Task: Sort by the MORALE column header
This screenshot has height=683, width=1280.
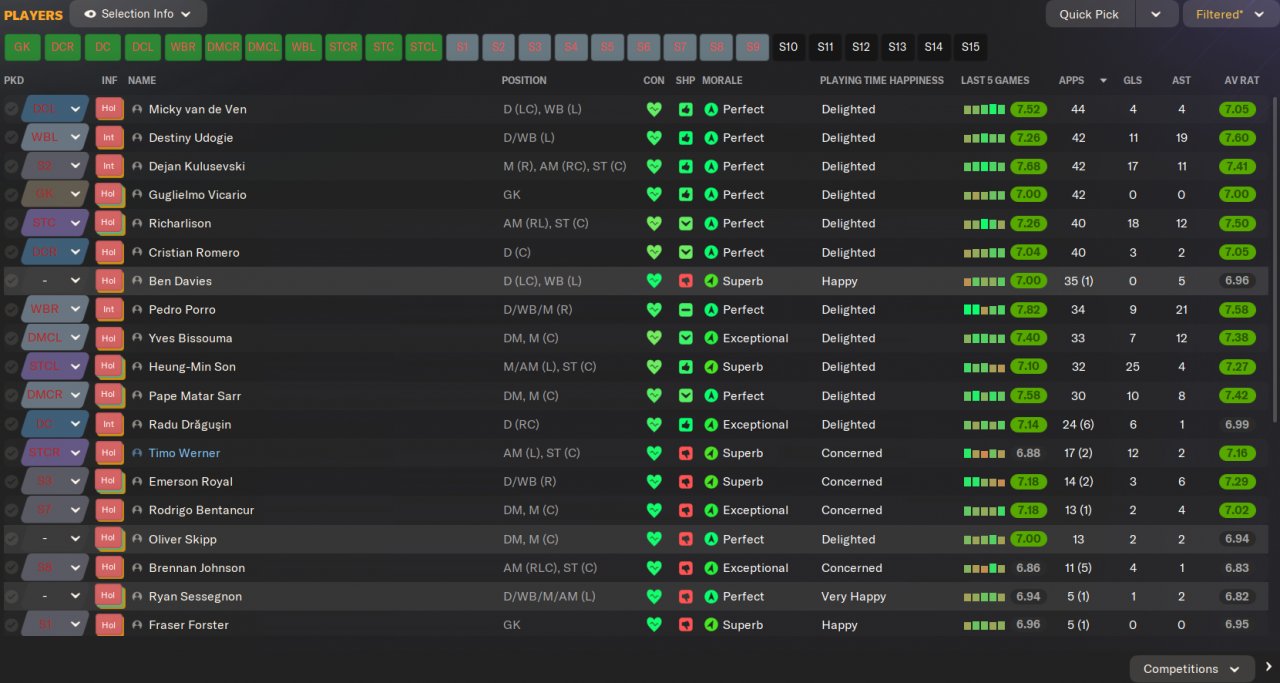Action: click(x=722, y=80)
